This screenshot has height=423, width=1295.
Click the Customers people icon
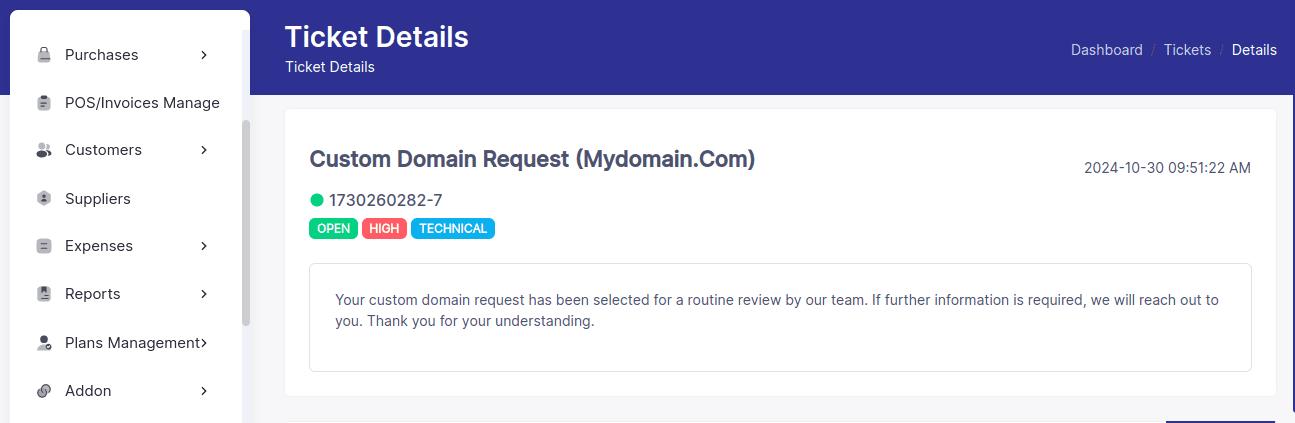pos(44,150)
